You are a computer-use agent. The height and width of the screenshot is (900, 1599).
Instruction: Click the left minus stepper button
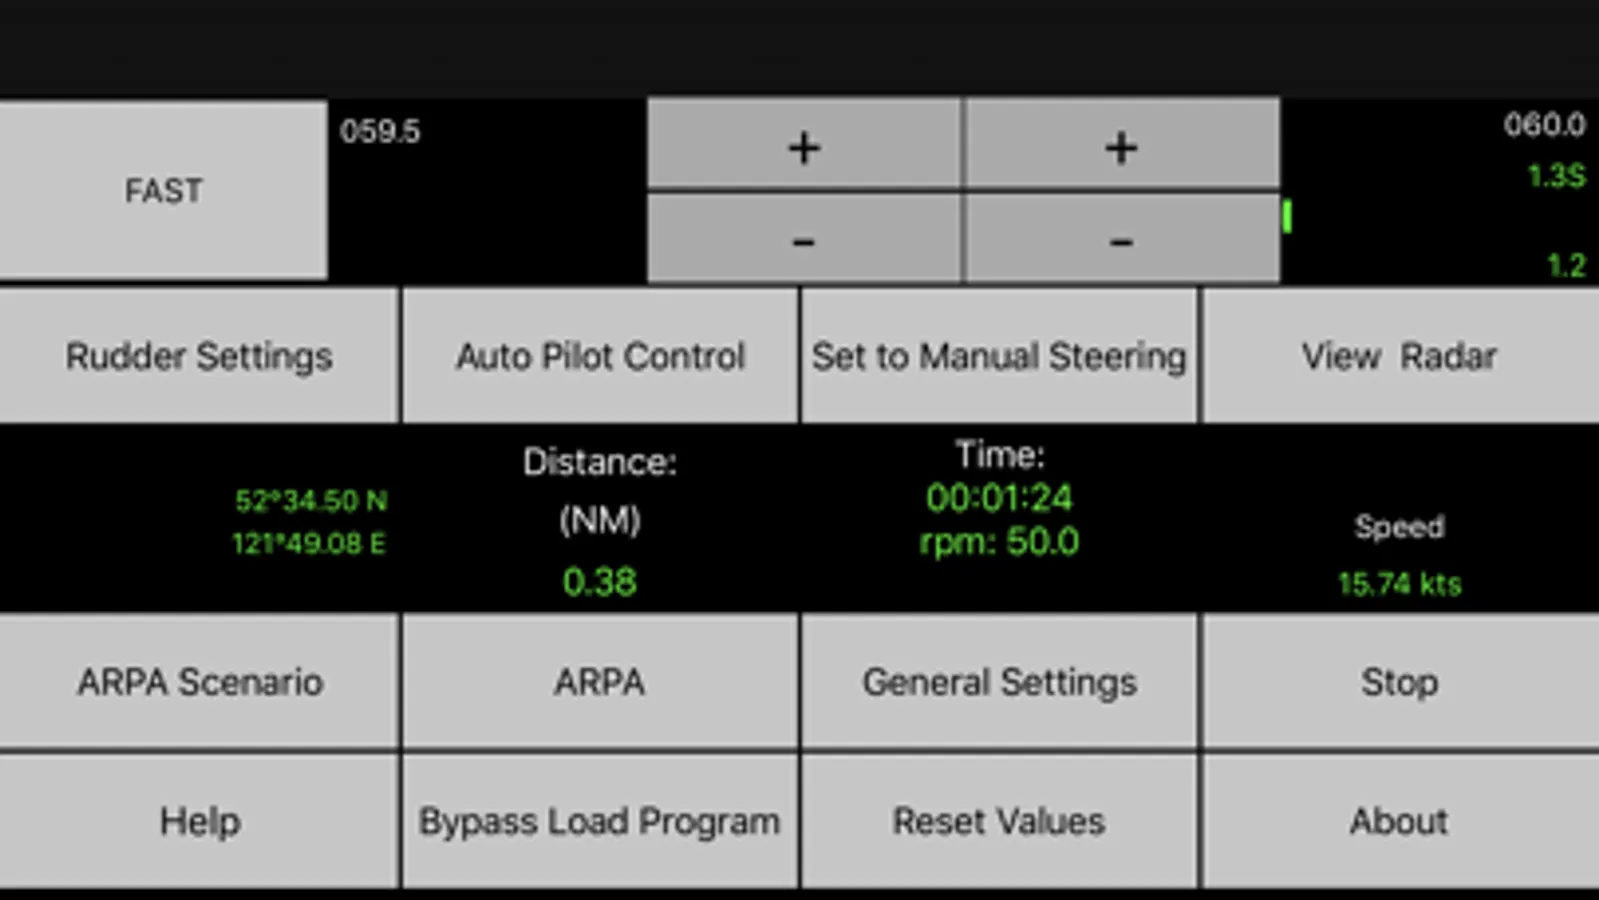tap(804, 238)
